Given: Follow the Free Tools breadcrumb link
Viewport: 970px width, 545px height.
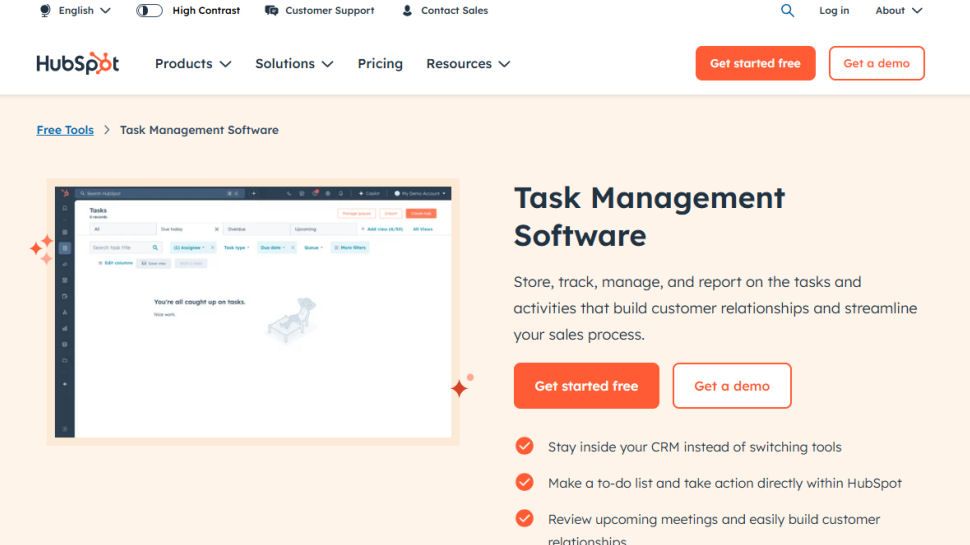Looking at the screenshot, I should coord(65,130).
